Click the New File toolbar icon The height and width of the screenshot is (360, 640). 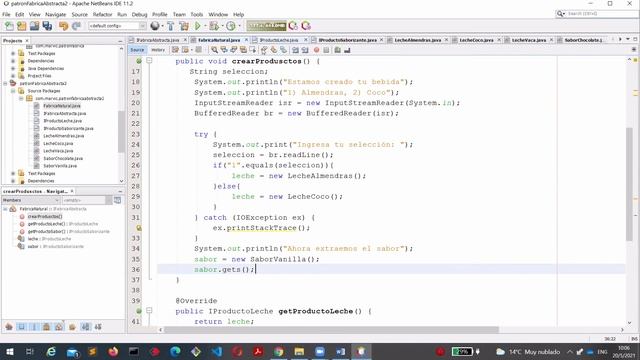9,26
